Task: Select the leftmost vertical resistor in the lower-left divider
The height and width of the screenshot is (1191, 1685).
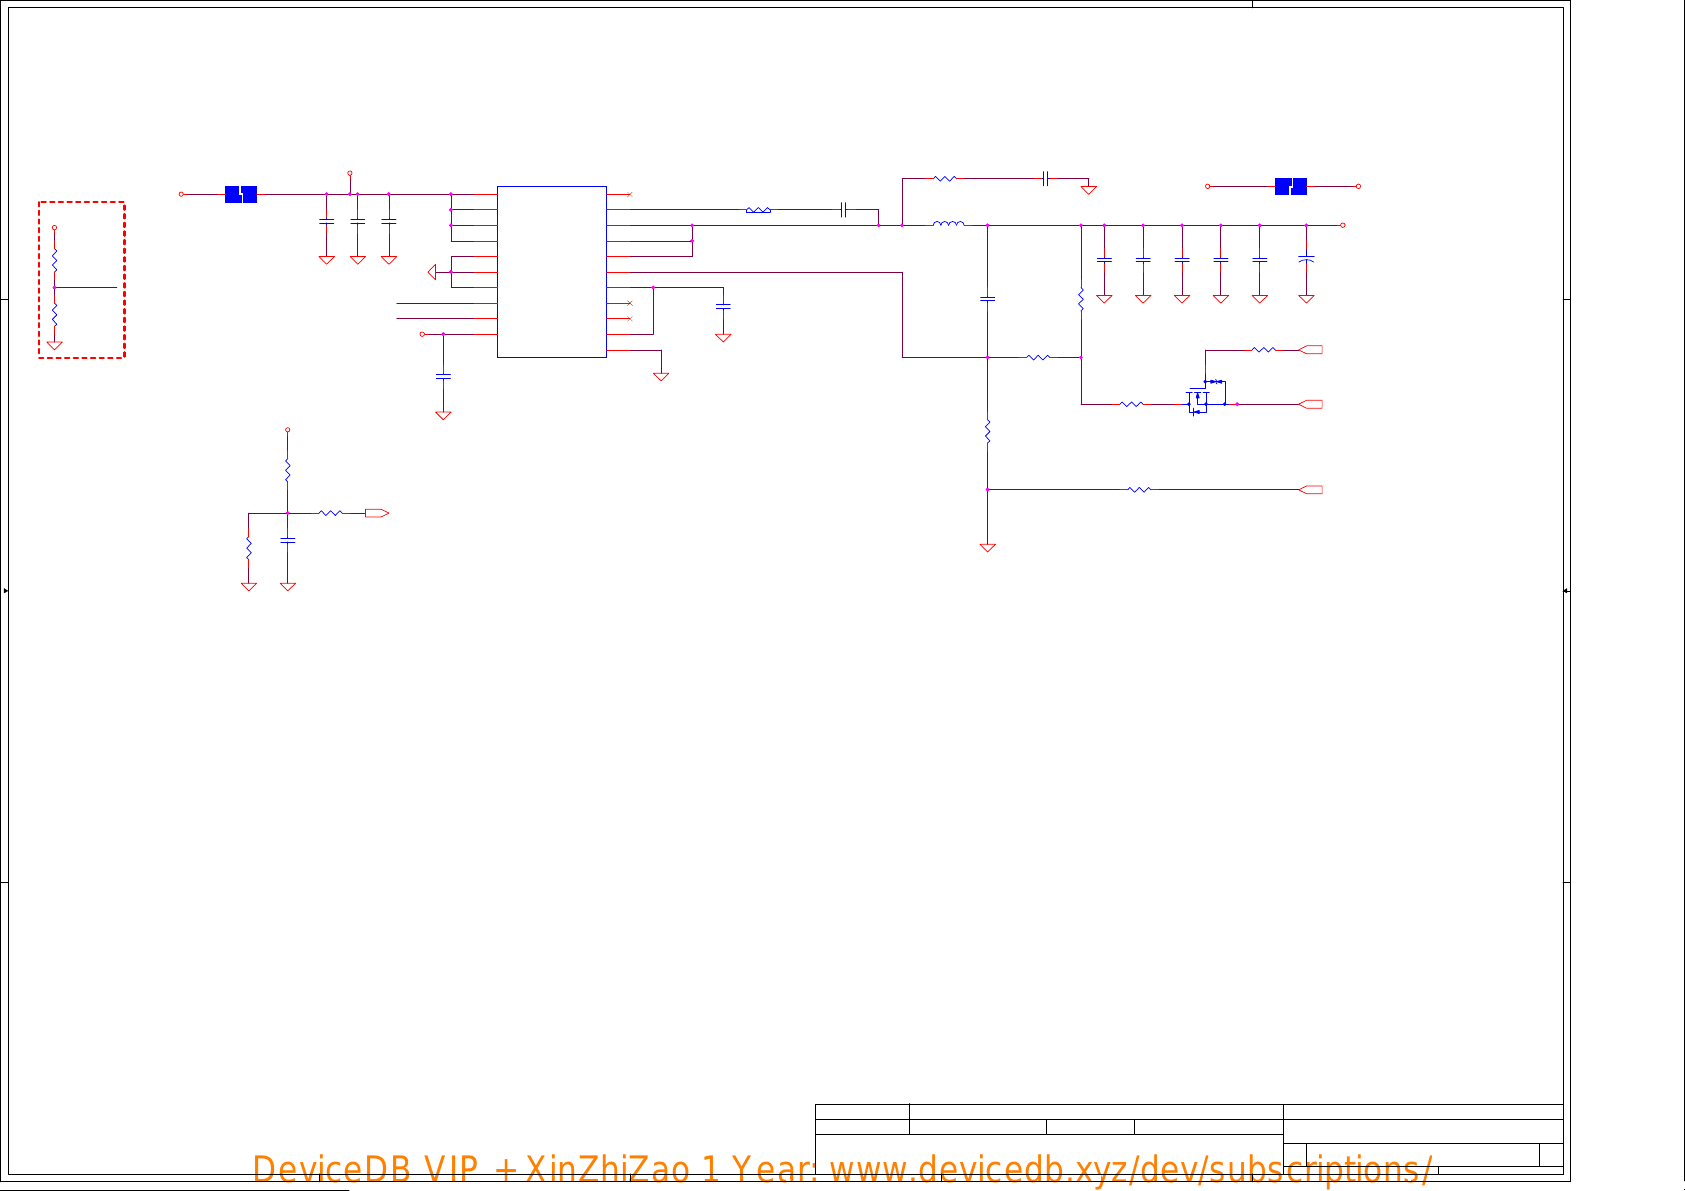Action: 248,548
